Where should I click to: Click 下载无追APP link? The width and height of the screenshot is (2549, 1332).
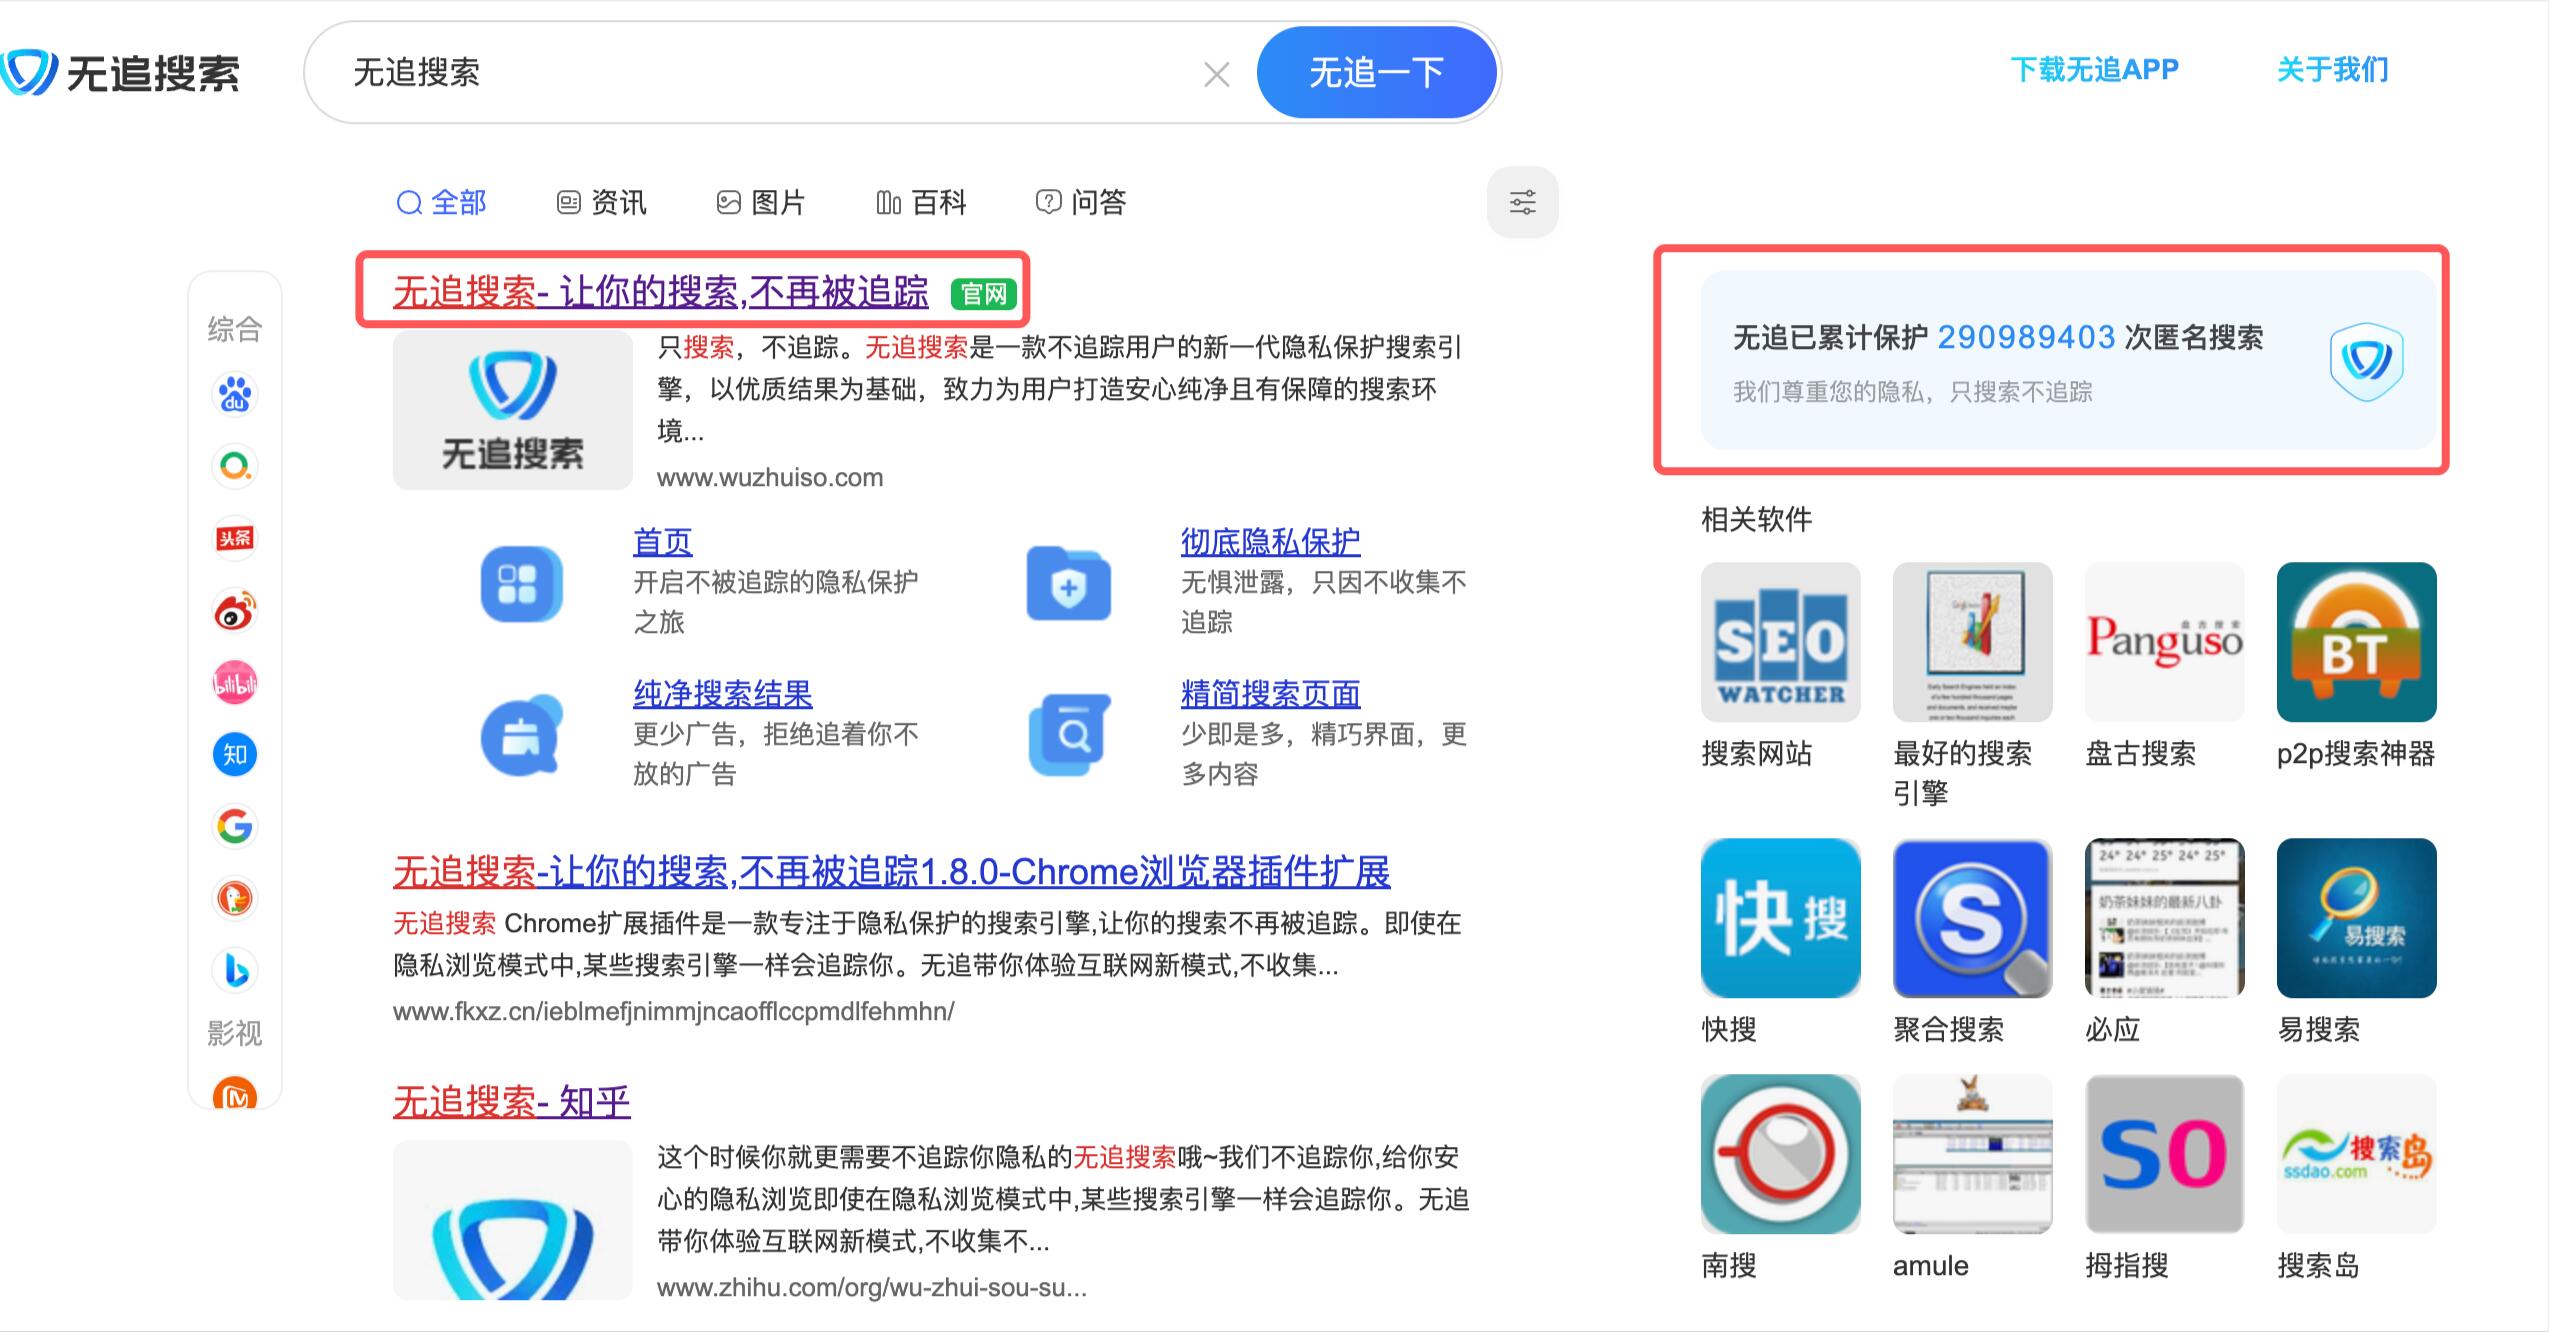tap(2094, 70)
